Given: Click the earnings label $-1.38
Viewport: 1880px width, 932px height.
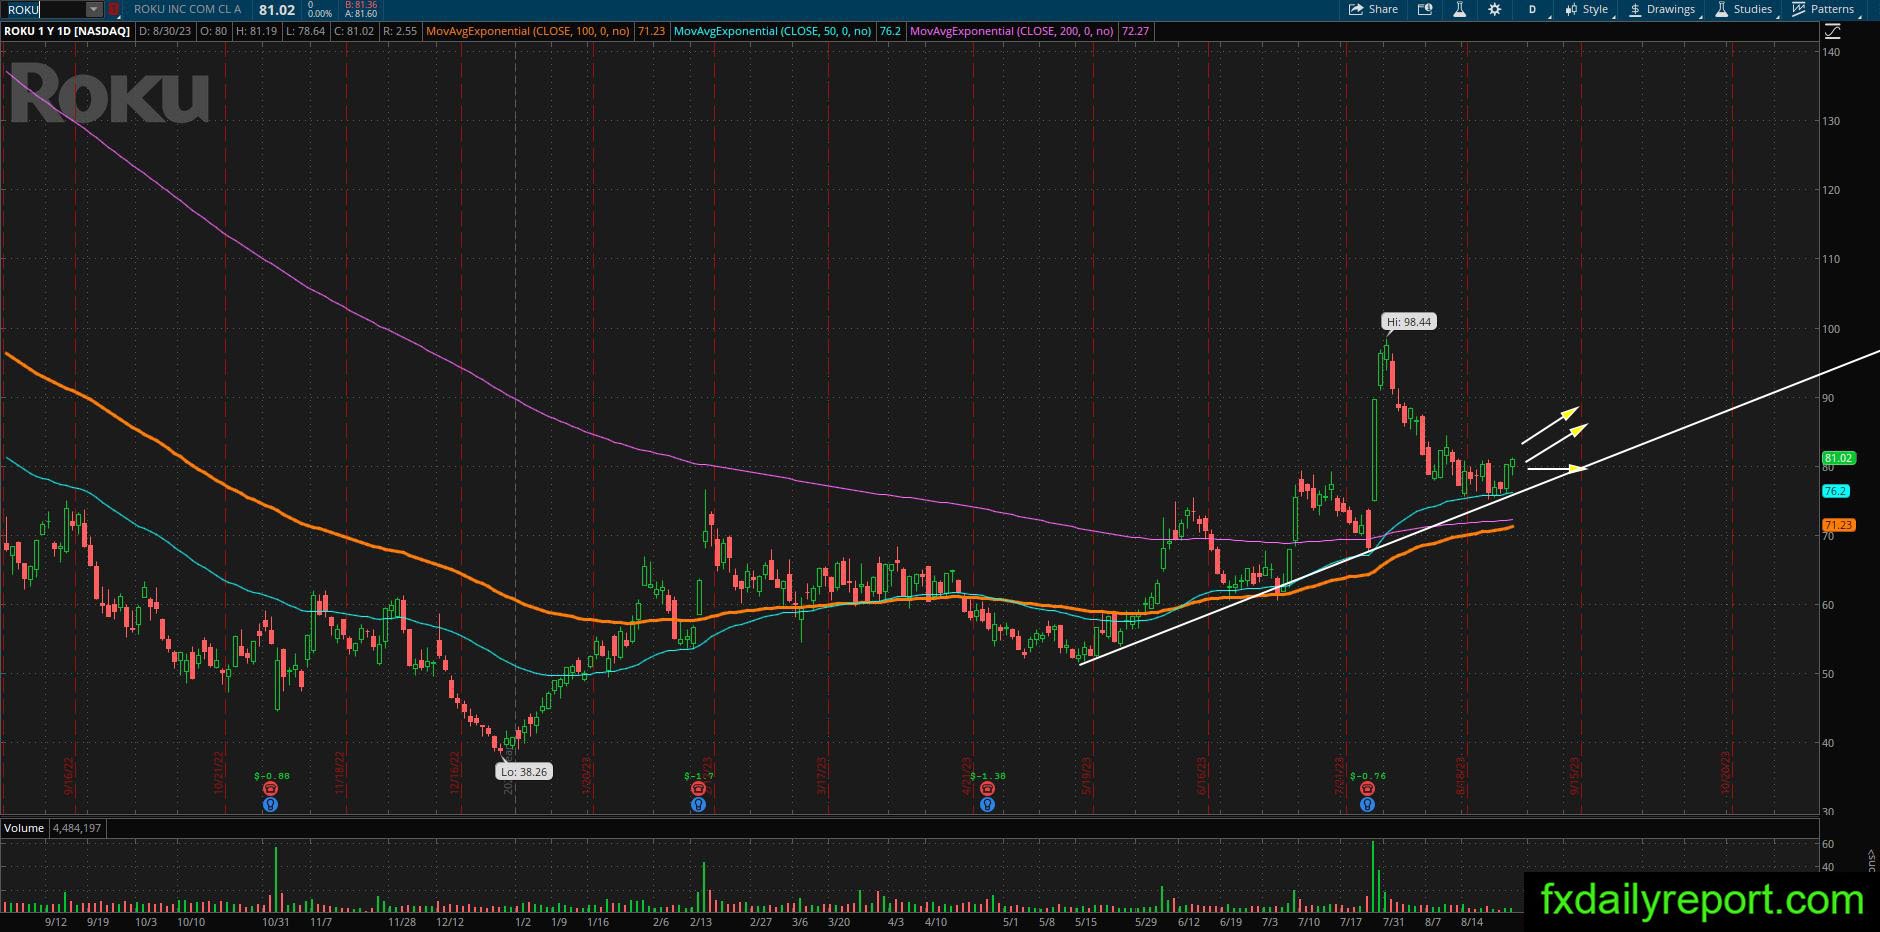Looking at the screenshot, I should tap(987, 776).
